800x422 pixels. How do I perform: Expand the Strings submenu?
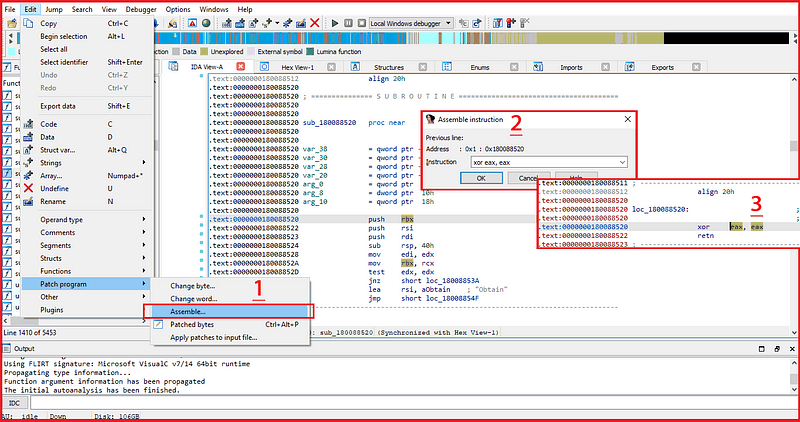coord(87,163)
